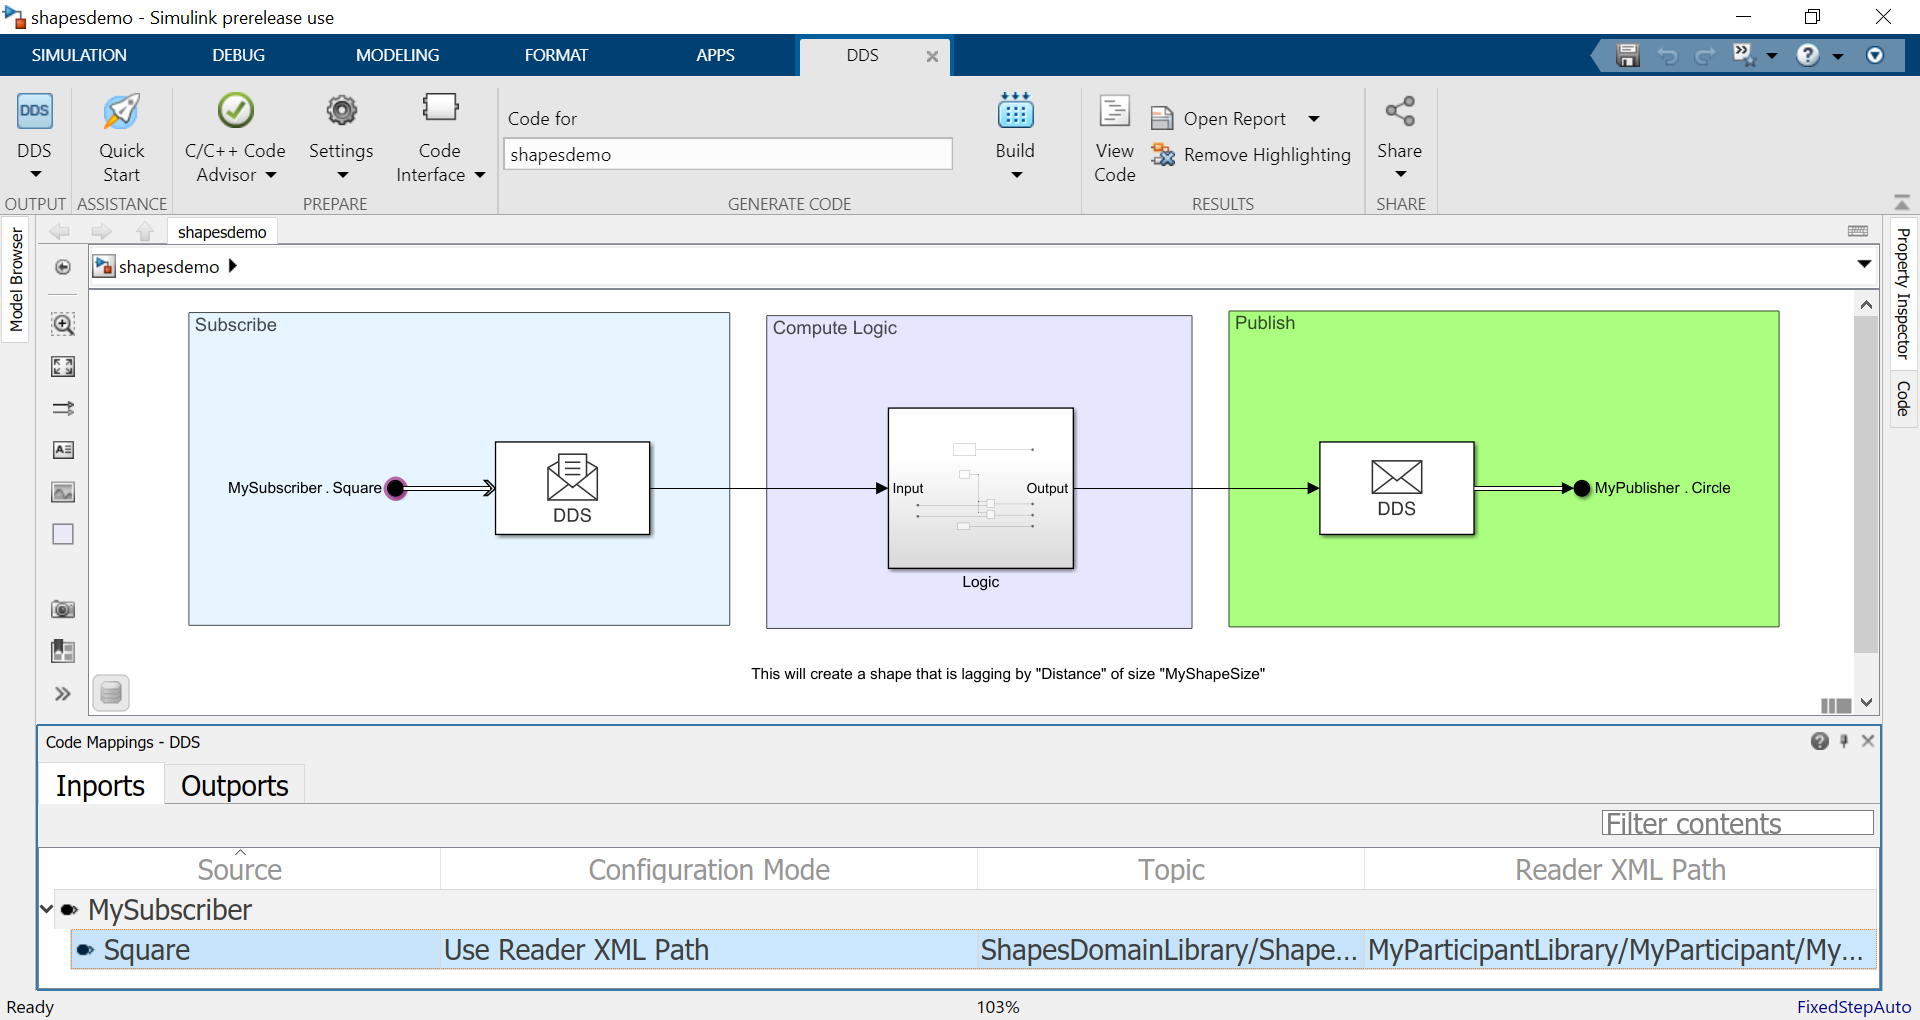Click the Screenshot camera icon
1920x1020 pixels.
click(63, 609)
